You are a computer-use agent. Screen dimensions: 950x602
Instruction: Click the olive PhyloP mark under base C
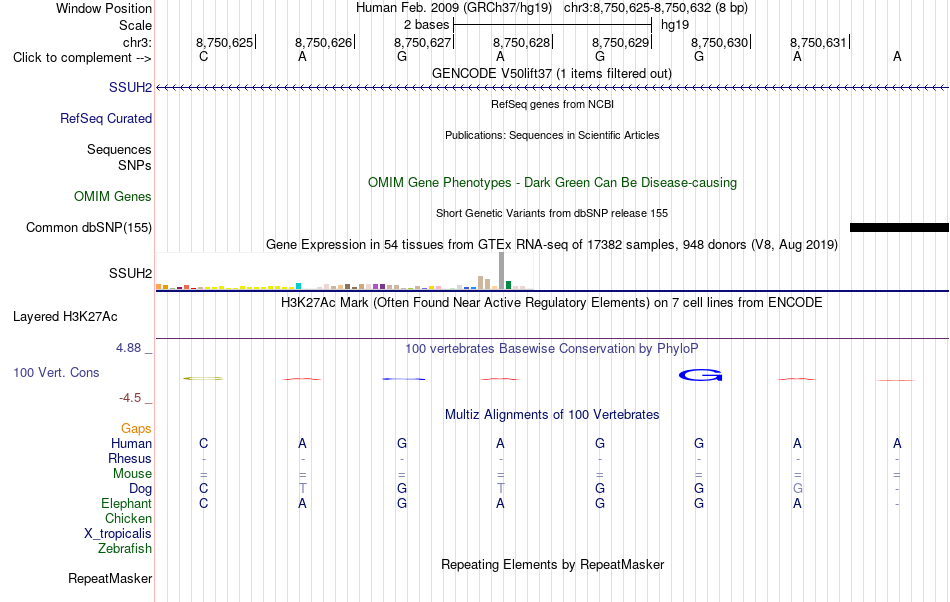coord(203,379)
